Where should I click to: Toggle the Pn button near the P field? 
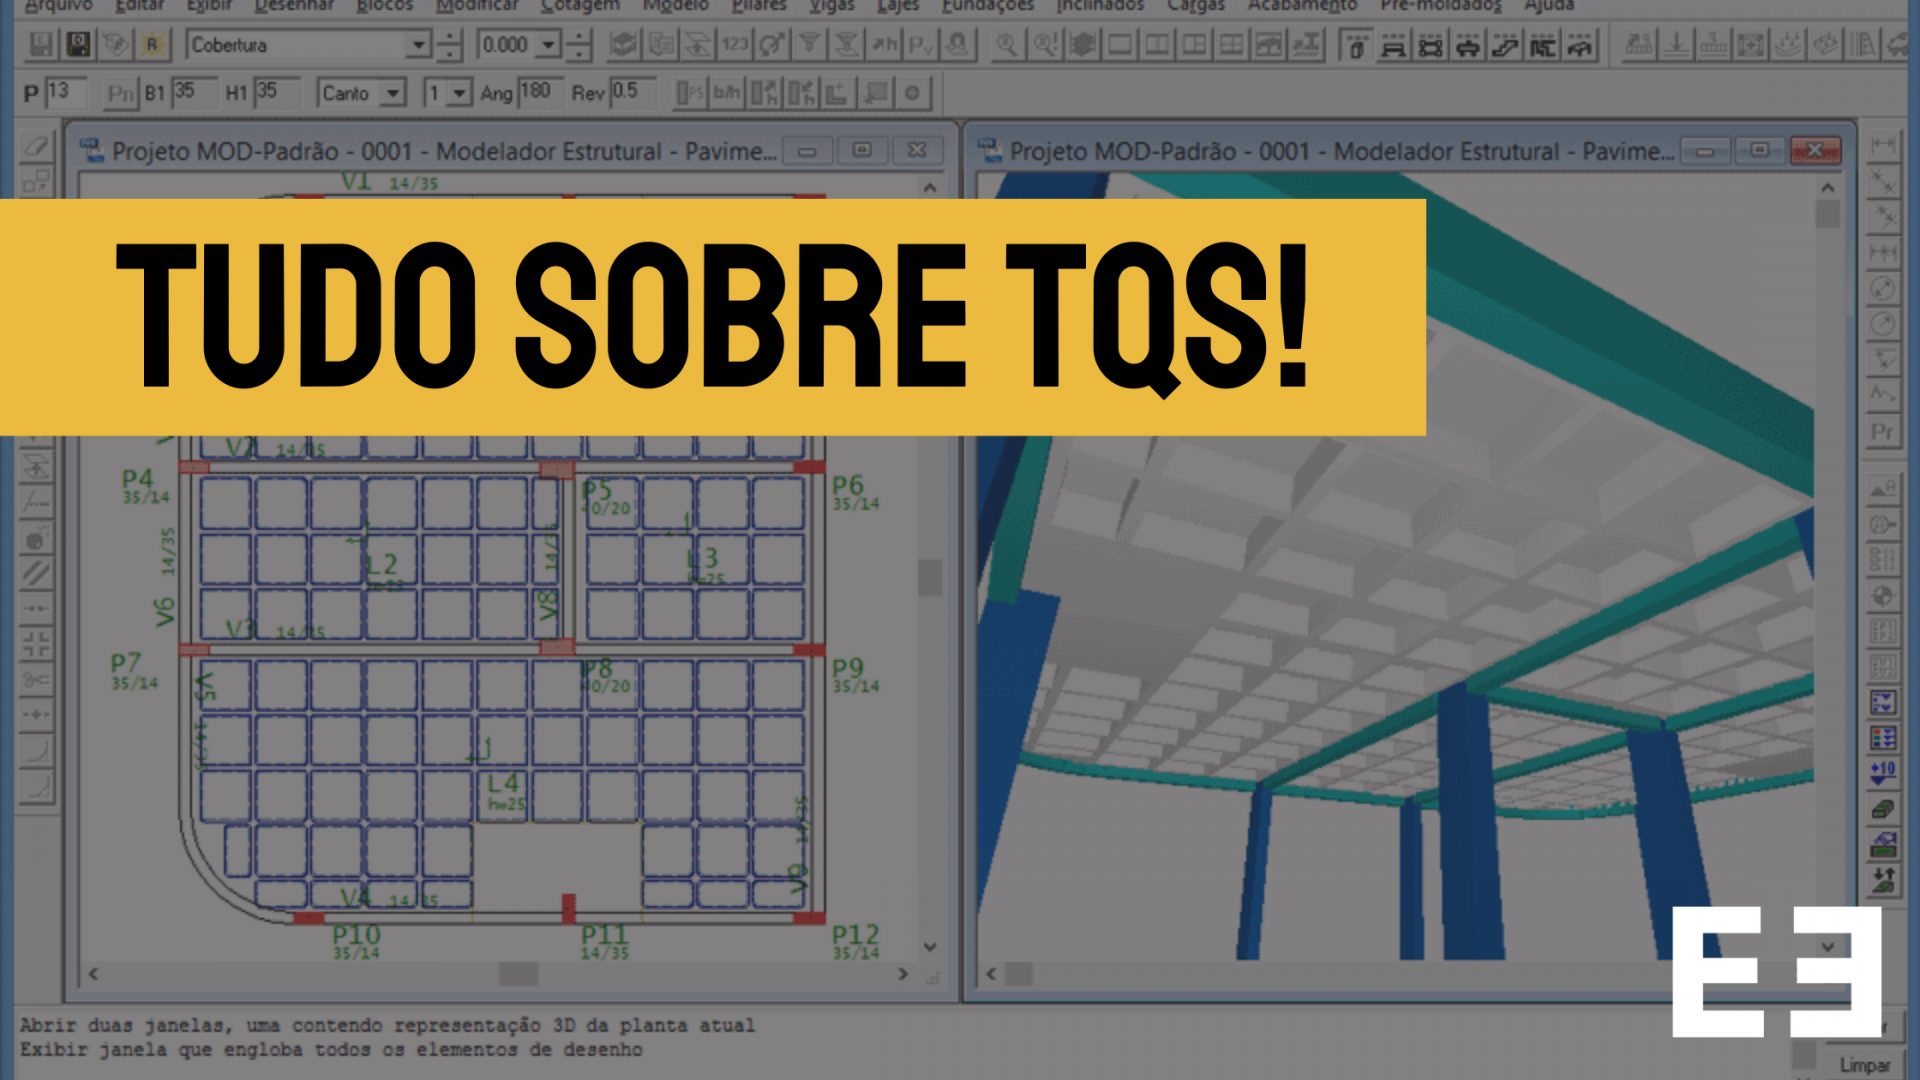pos(122,93)
